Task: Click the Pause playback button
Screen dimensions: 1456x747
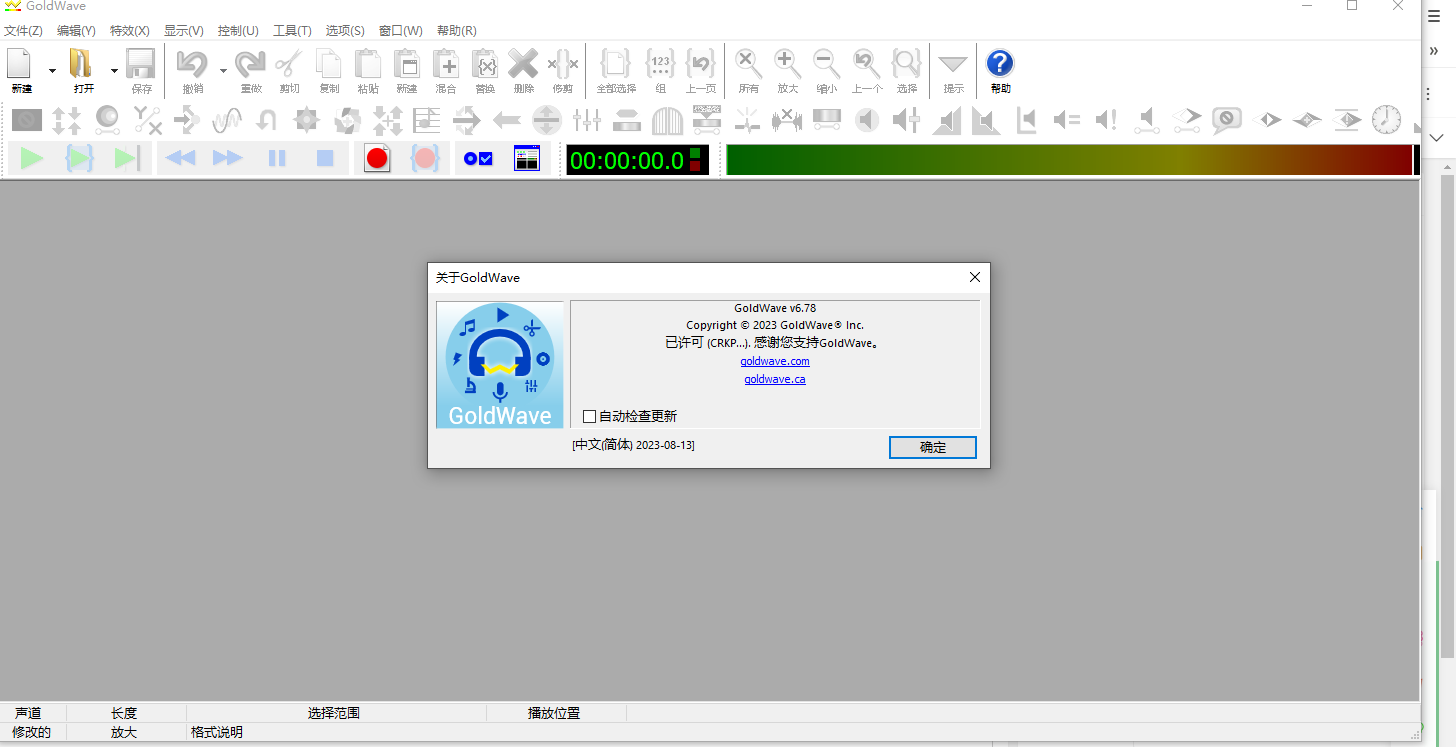Action: 277,158
